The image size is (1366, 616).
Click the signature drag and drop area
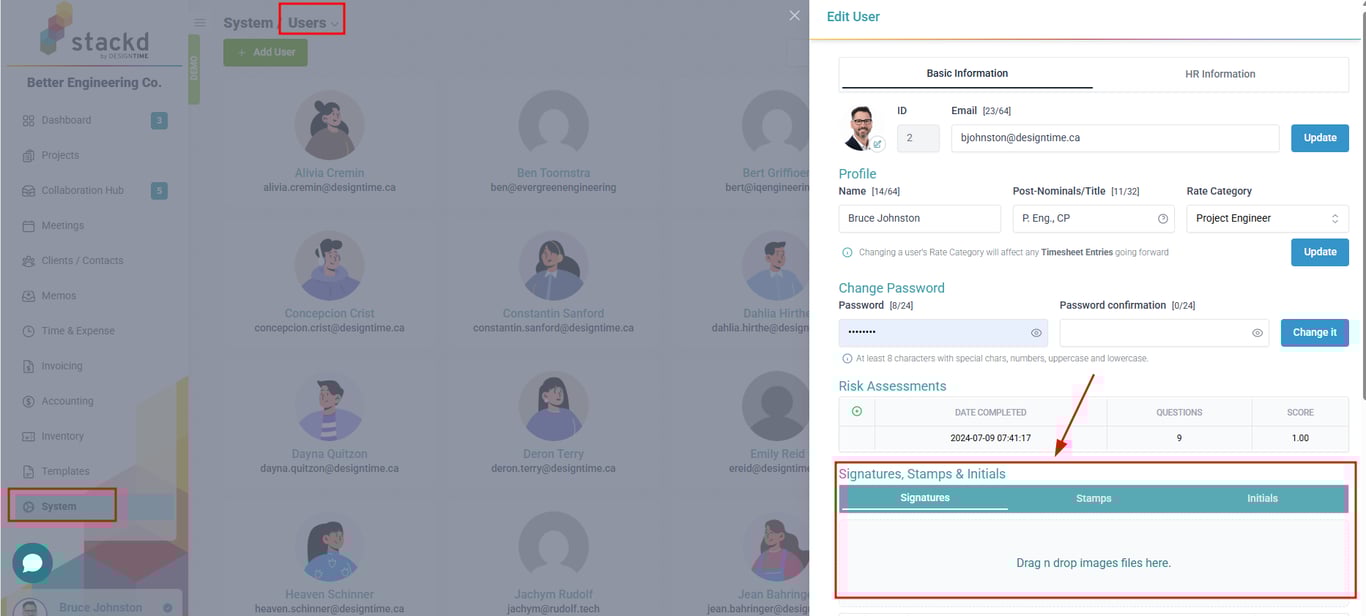(x=1093, y=563)
